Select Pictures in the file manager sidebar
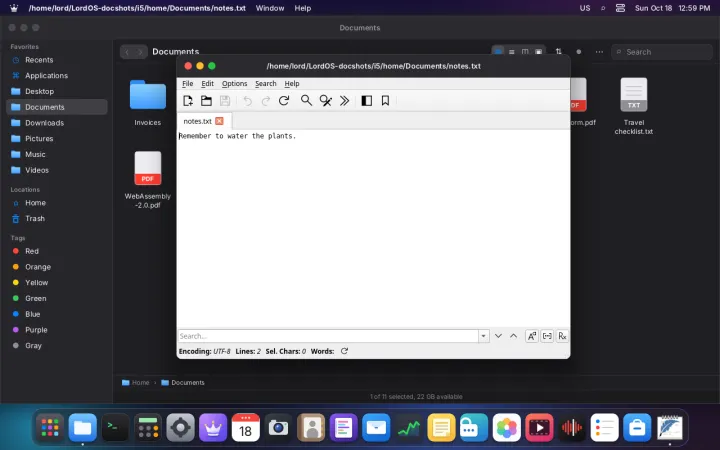This screenshot has width=720, height=450. tap(57, 138)
